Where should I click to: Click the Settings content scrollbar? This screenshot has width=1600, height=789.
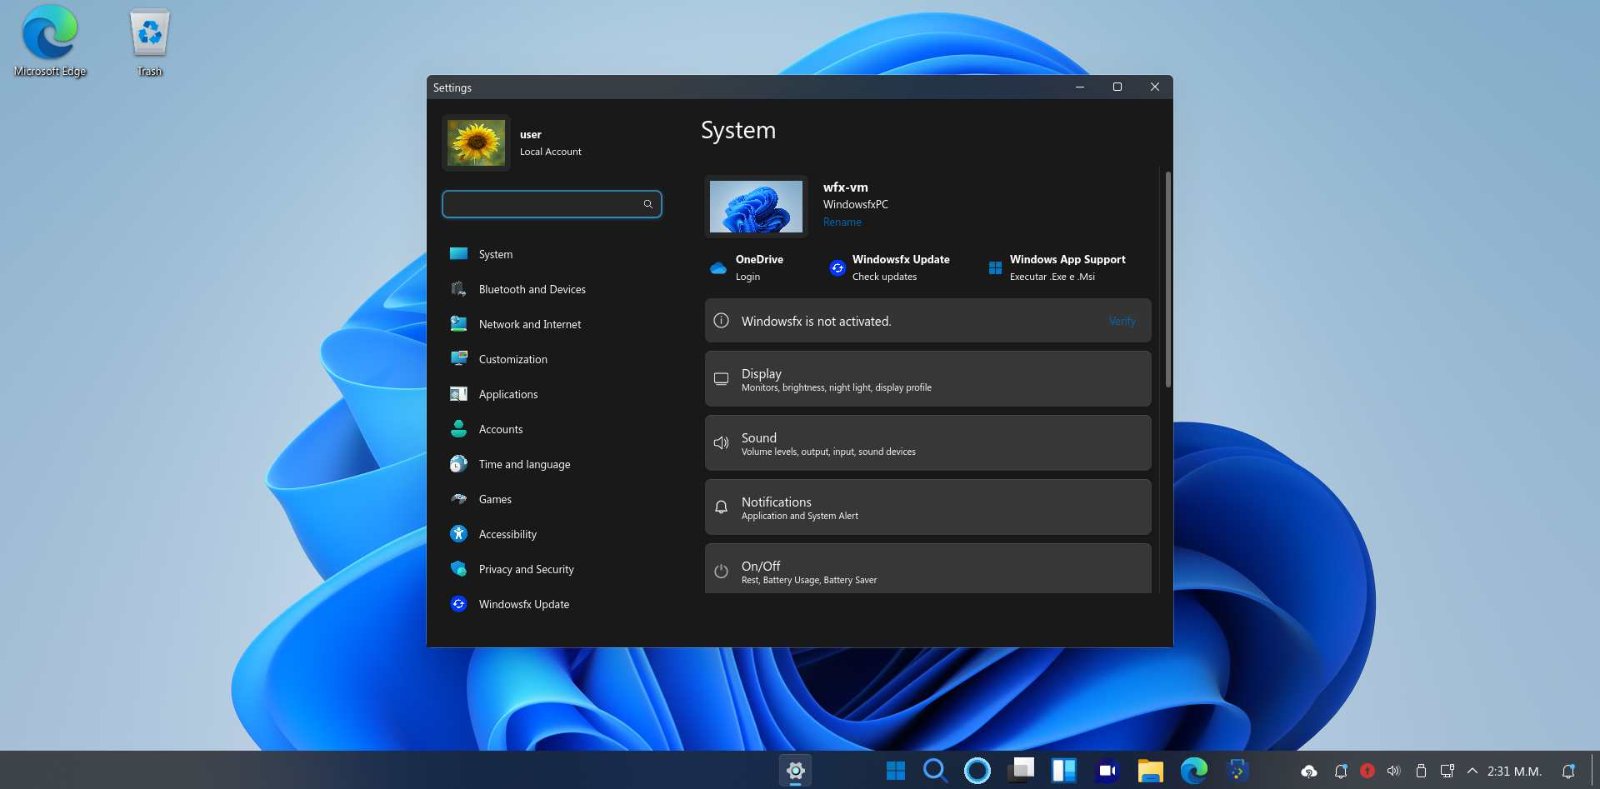pos(1167,280)
